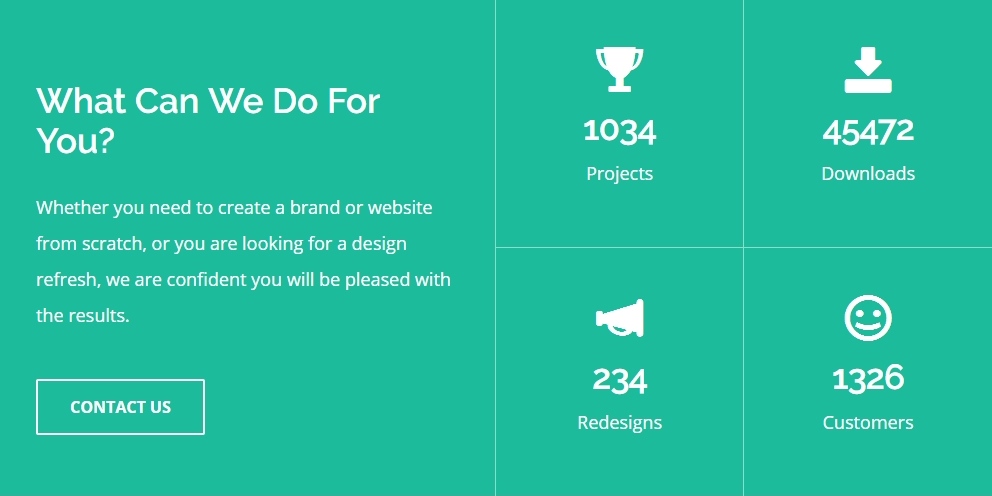
Task: Click the trophy icon above Projects
Action: pos(619,70)
